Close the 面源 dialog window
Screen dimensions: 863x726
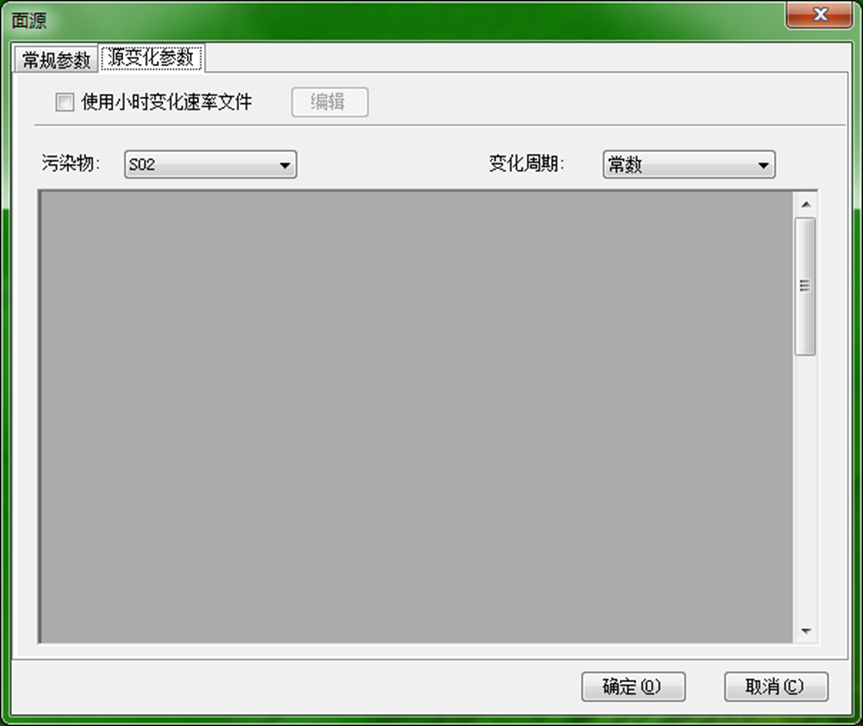pos(820,15)
